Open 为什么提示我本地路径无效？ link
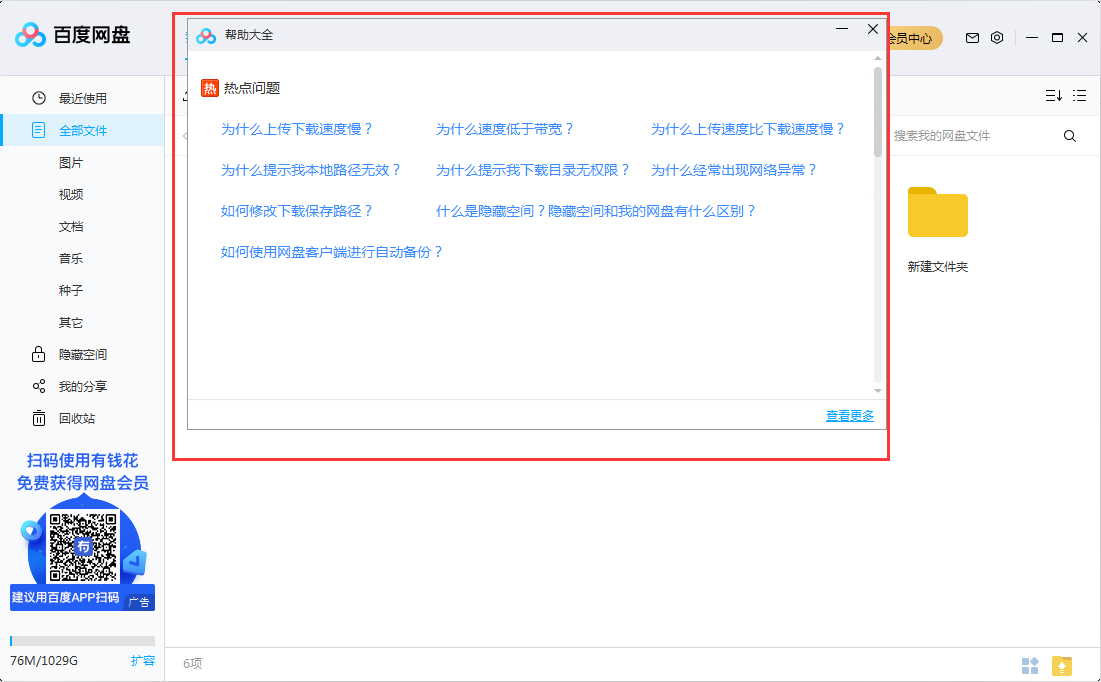Screen dimensions: 1101x682 [x=311, y=170]
